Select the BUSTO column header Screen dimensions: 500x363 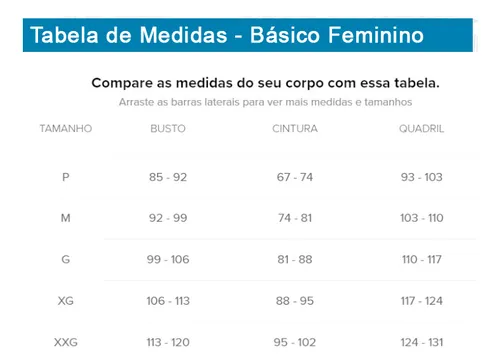tap(168, 129)
